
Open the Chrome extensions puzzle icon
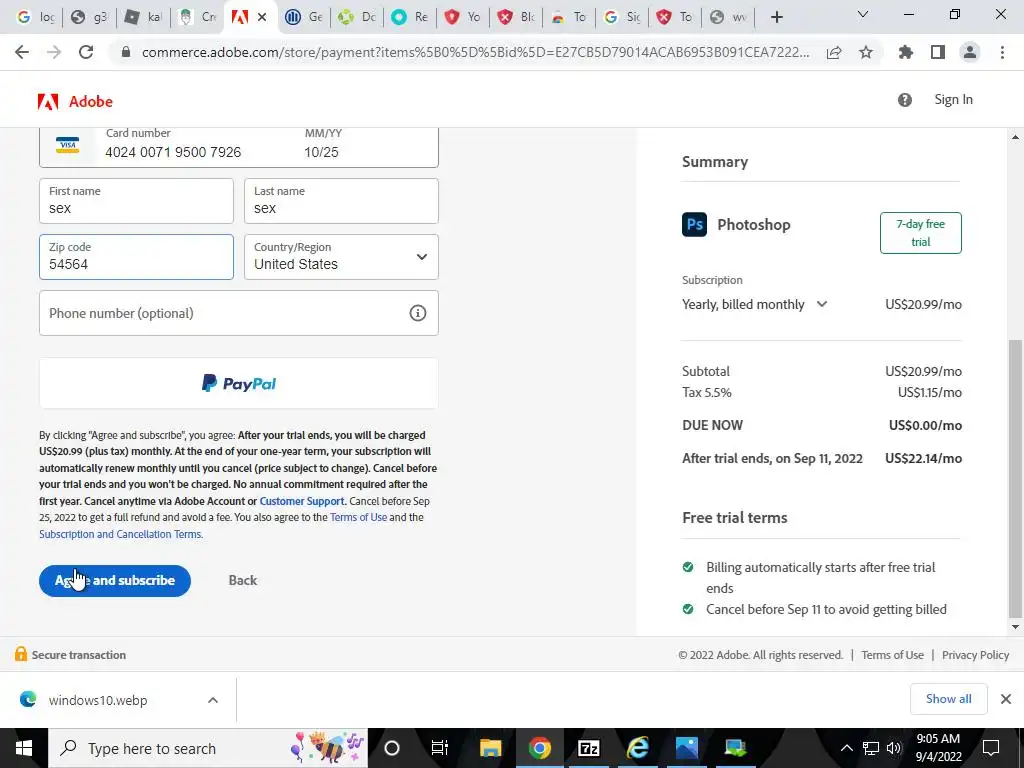click(x=906, y=52)
